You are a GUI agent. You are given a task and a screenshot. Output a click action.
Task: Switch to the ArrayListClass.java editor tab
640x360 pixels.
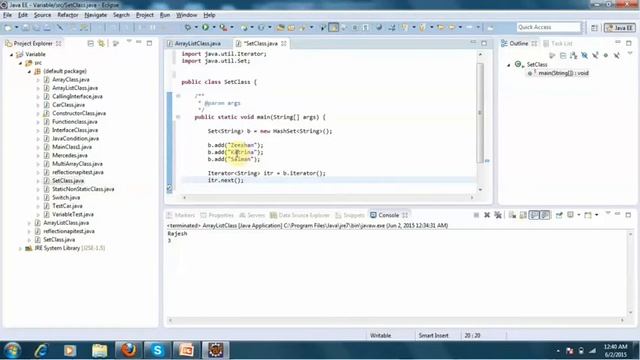pos(198,43)
